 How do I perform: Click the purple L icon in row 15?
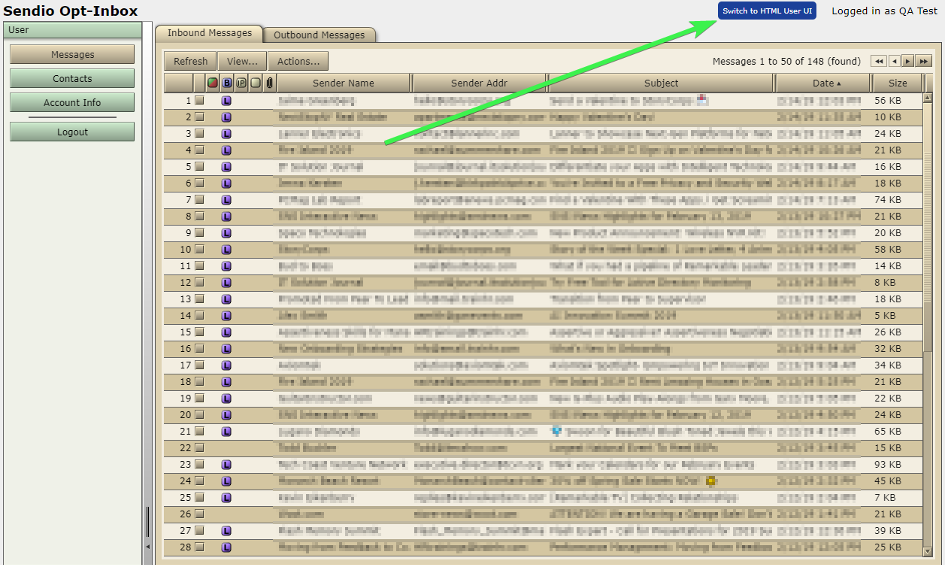tap(226, 332)
